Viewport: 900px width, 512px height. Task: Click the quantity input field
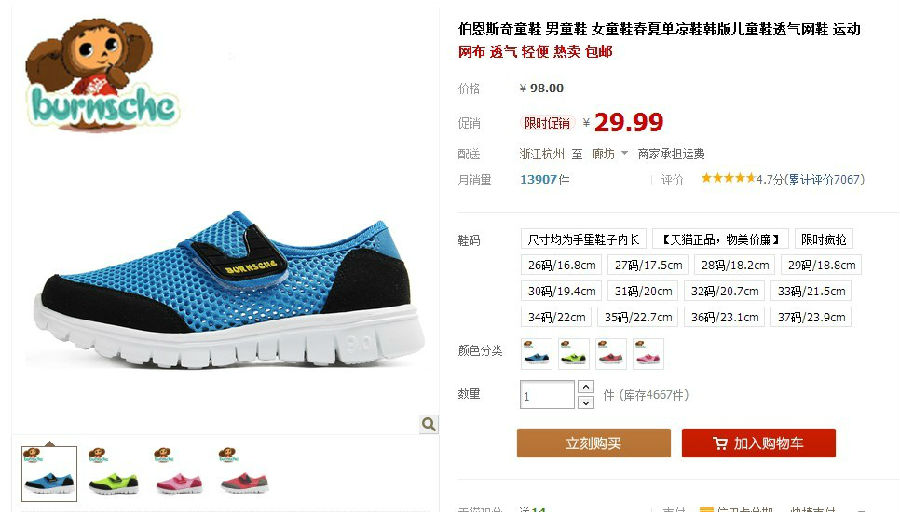[547, 395]
